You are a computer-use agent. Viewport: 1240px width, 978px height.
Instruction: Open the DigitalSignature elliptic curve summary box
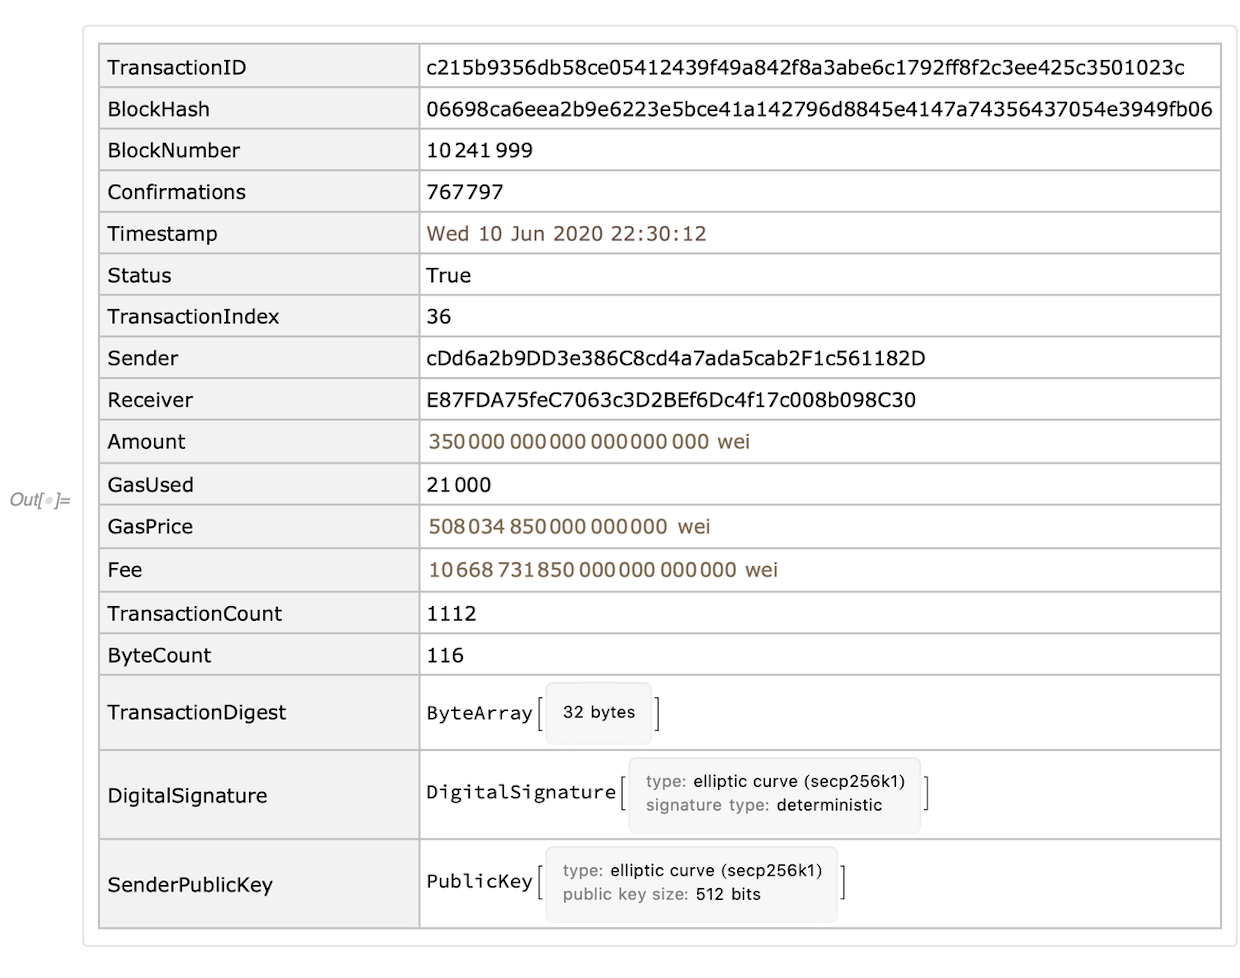774,794
